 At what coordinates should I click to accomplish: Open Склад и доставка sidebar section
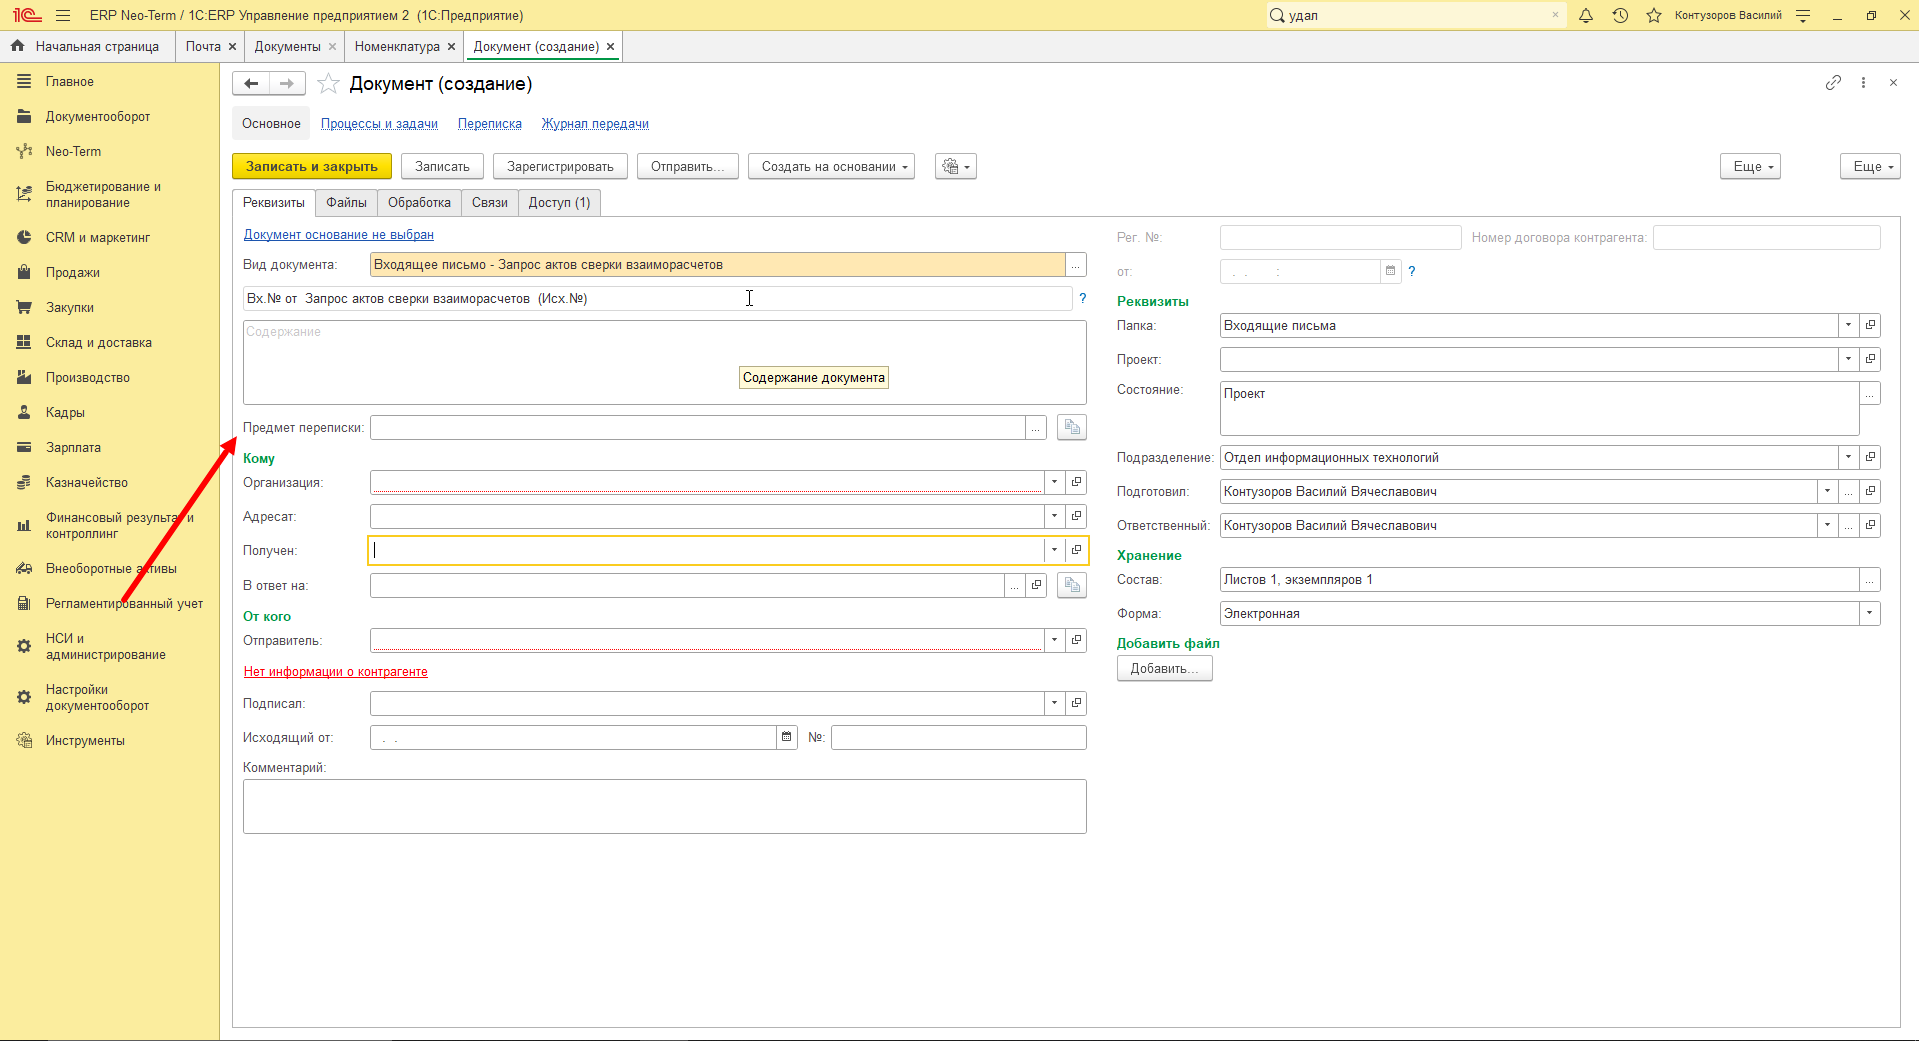click(x=99, y=342)
